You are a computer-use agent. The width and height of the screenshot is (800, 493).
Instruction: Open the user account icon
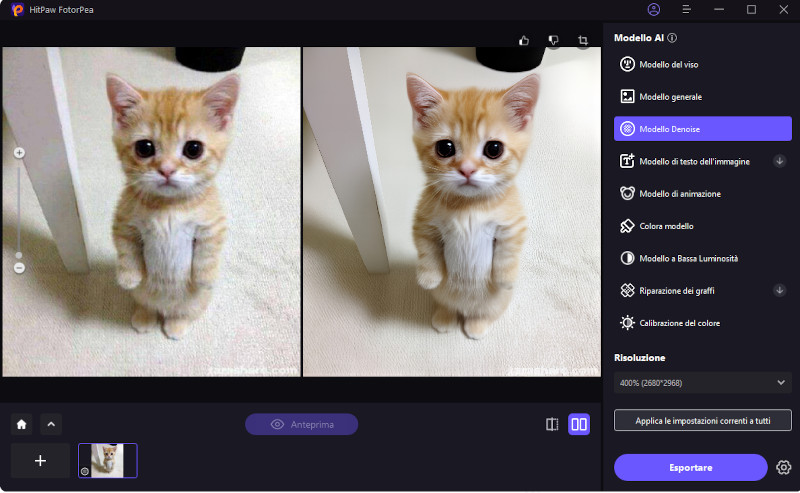point(654,9)
